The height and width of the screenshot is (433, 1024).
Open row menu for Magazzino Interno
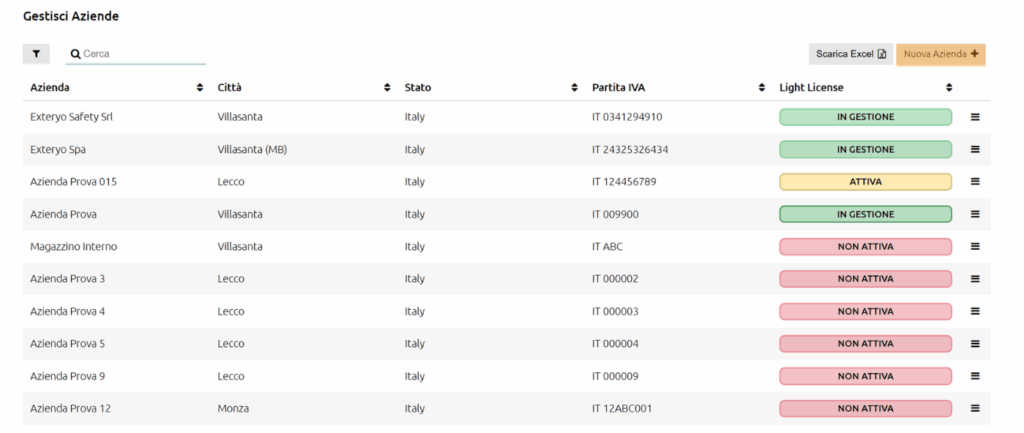(975, 246)
